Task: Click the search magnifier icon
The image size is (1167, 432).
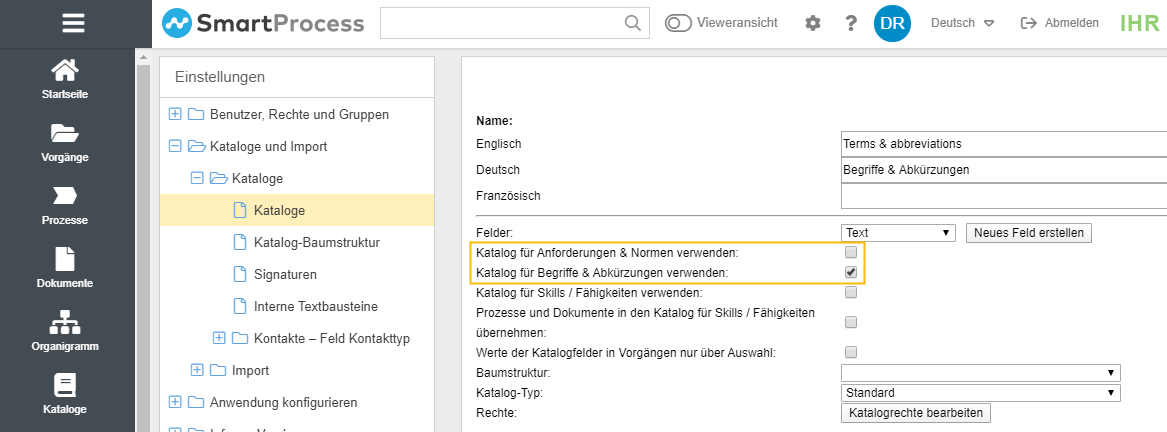Action: (633, 23)
